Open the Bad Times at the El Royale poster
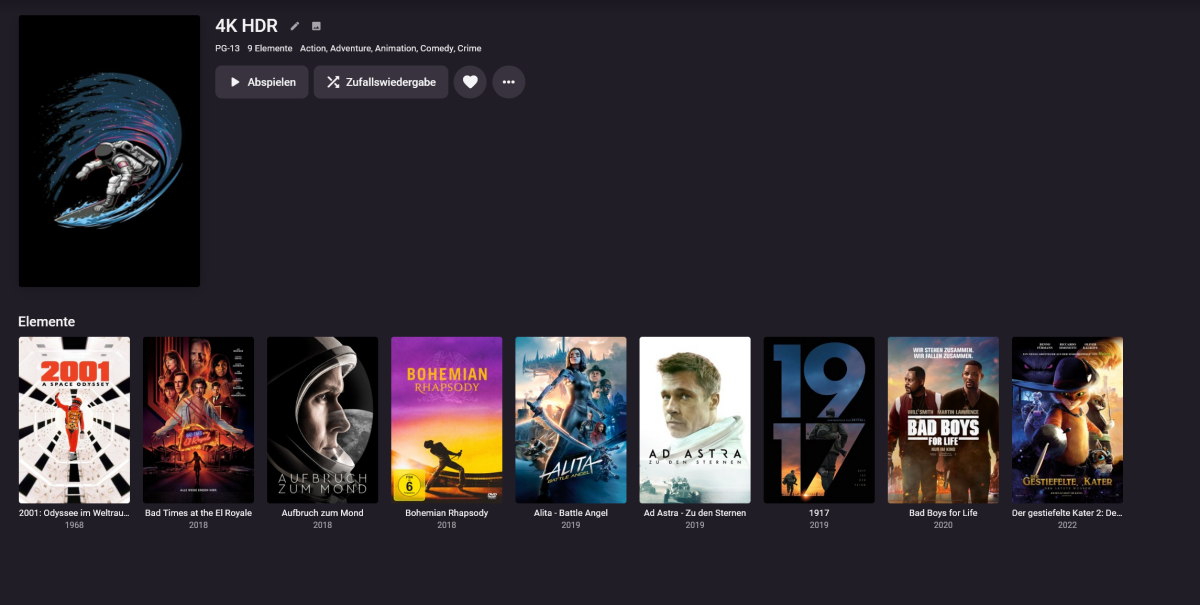1200x605 pixels. click(198, 420)
